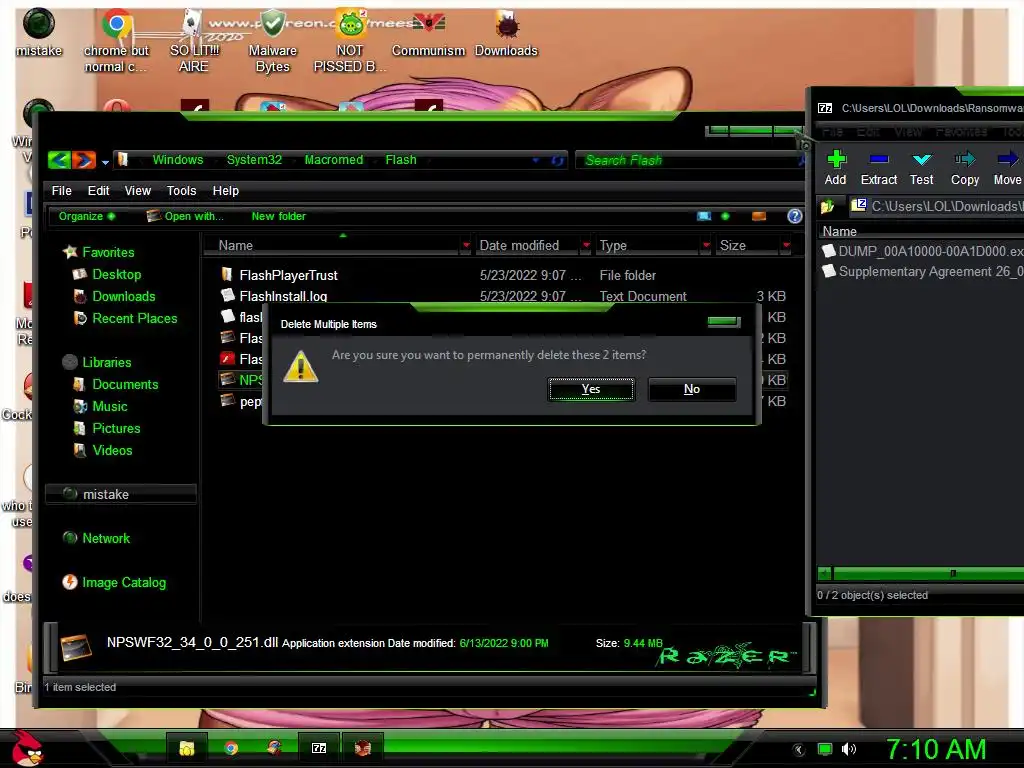This screenshot has width=1024, height=768.
Task: Go forward with the orange forward arrow
Action: tap(84, 159)
